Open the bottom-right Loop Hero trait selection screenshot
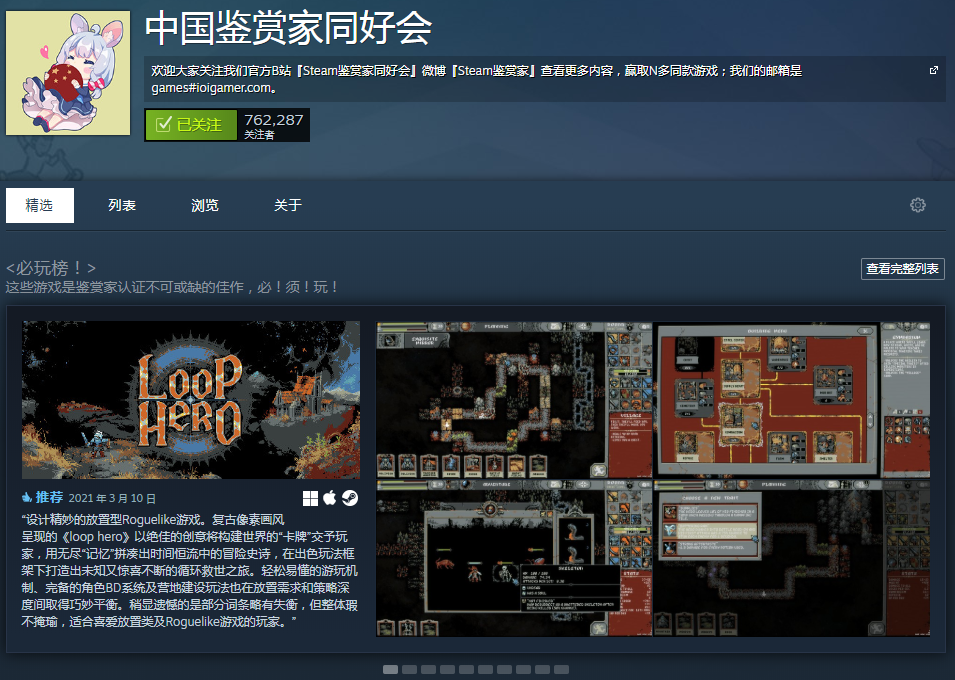 pyautogui.click(x=792, y=558)
